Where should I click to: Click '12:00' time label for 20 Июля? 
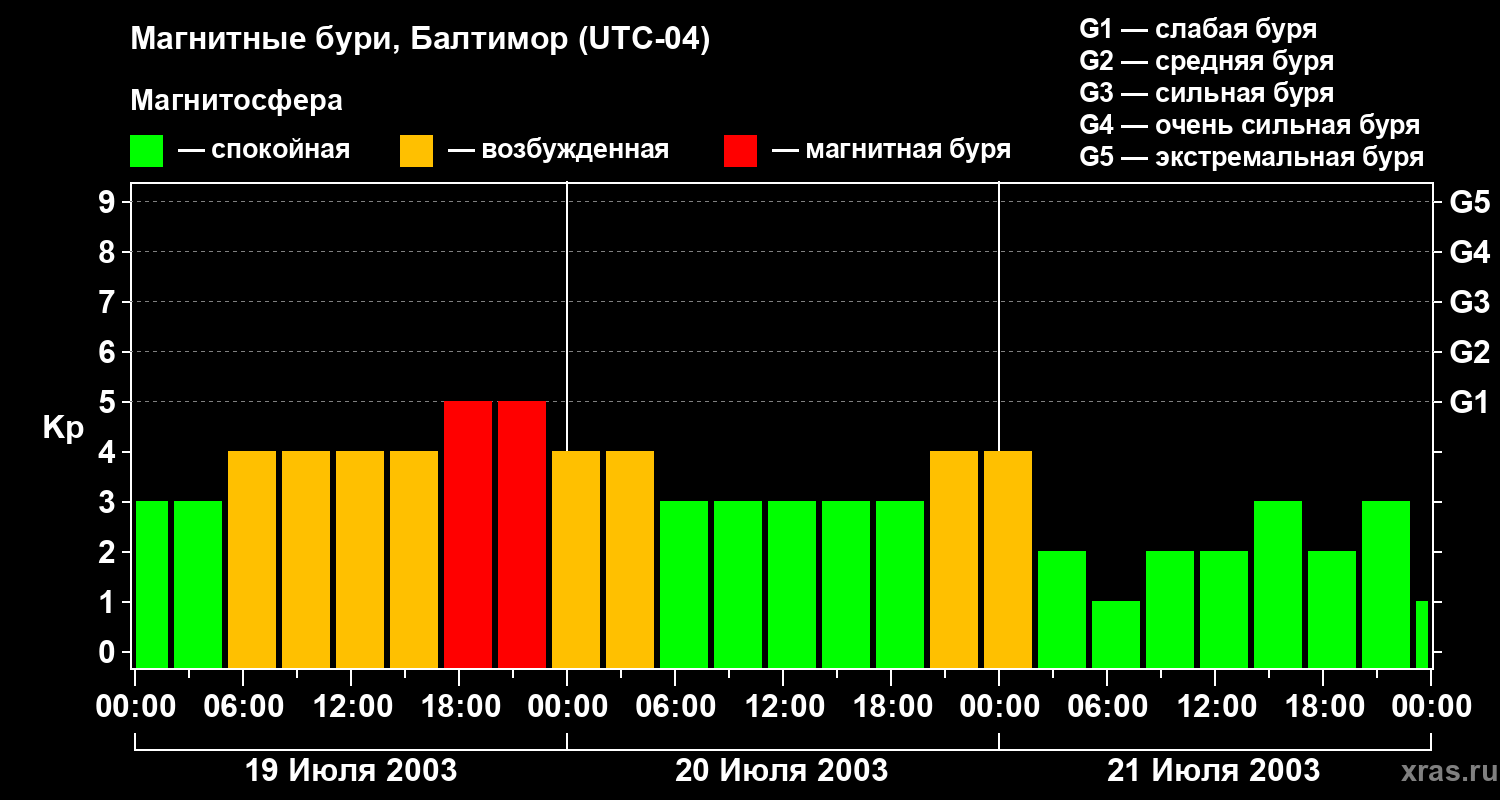click(783, 707)
